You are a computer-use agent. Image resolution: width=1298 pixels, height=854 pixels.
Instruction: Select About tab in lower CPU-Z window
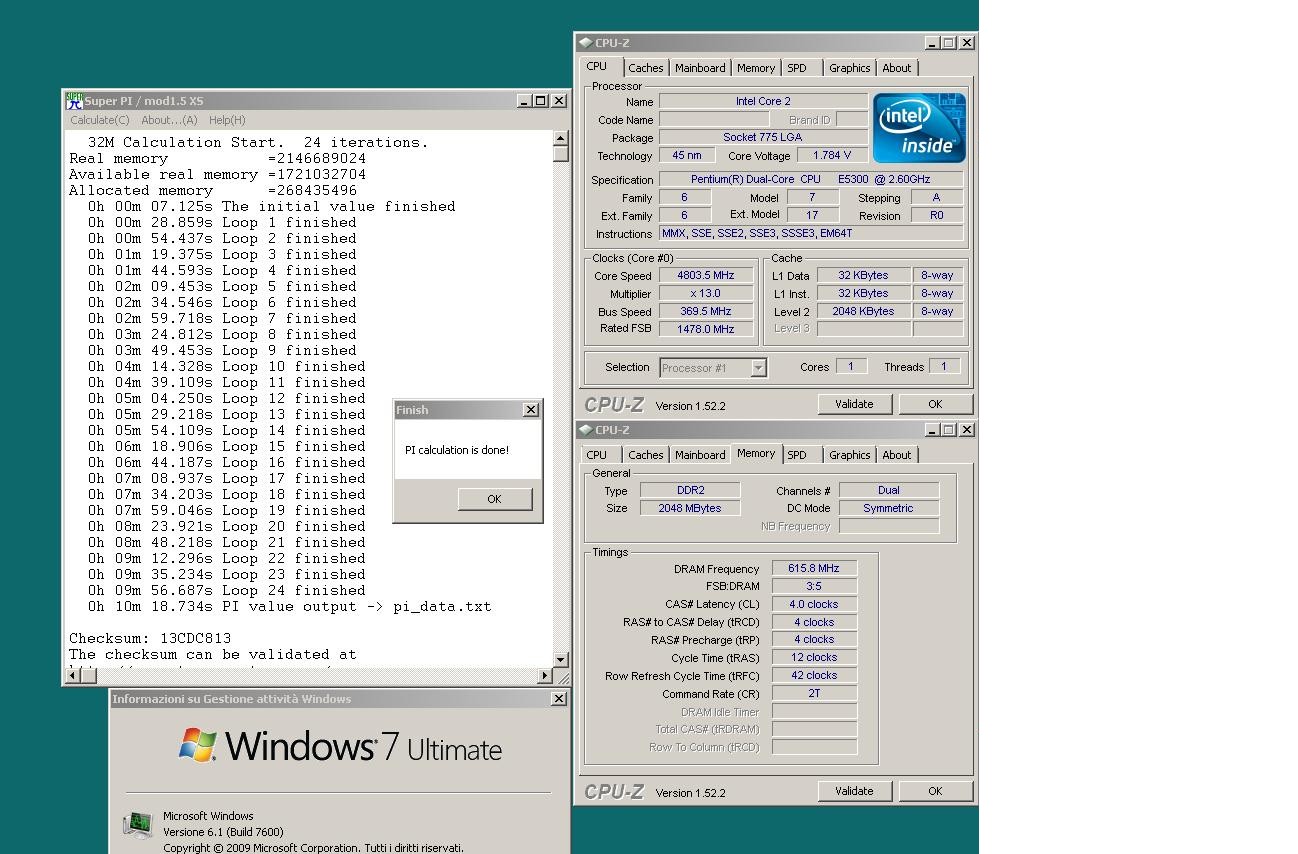[897, 455]
